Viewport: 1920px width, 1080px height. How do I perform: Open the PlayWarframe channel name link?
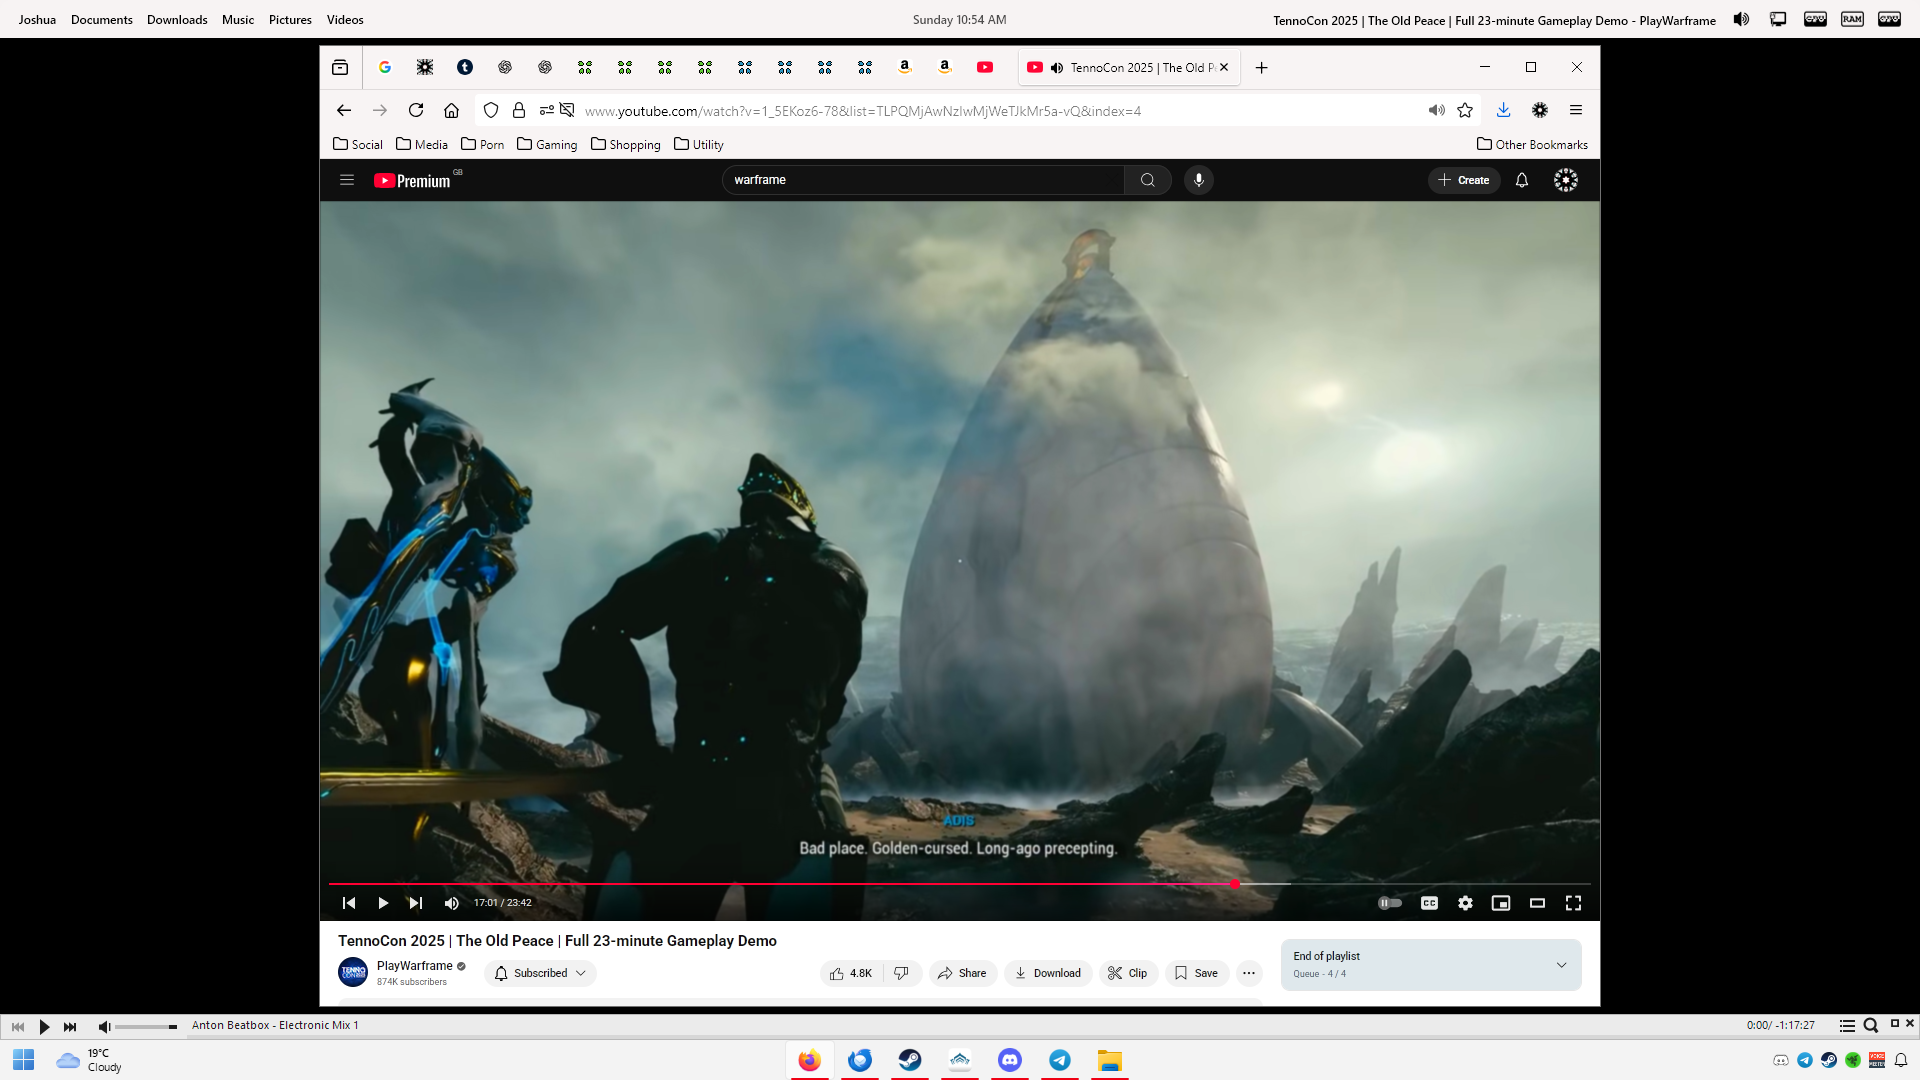(x=415, y=966)
